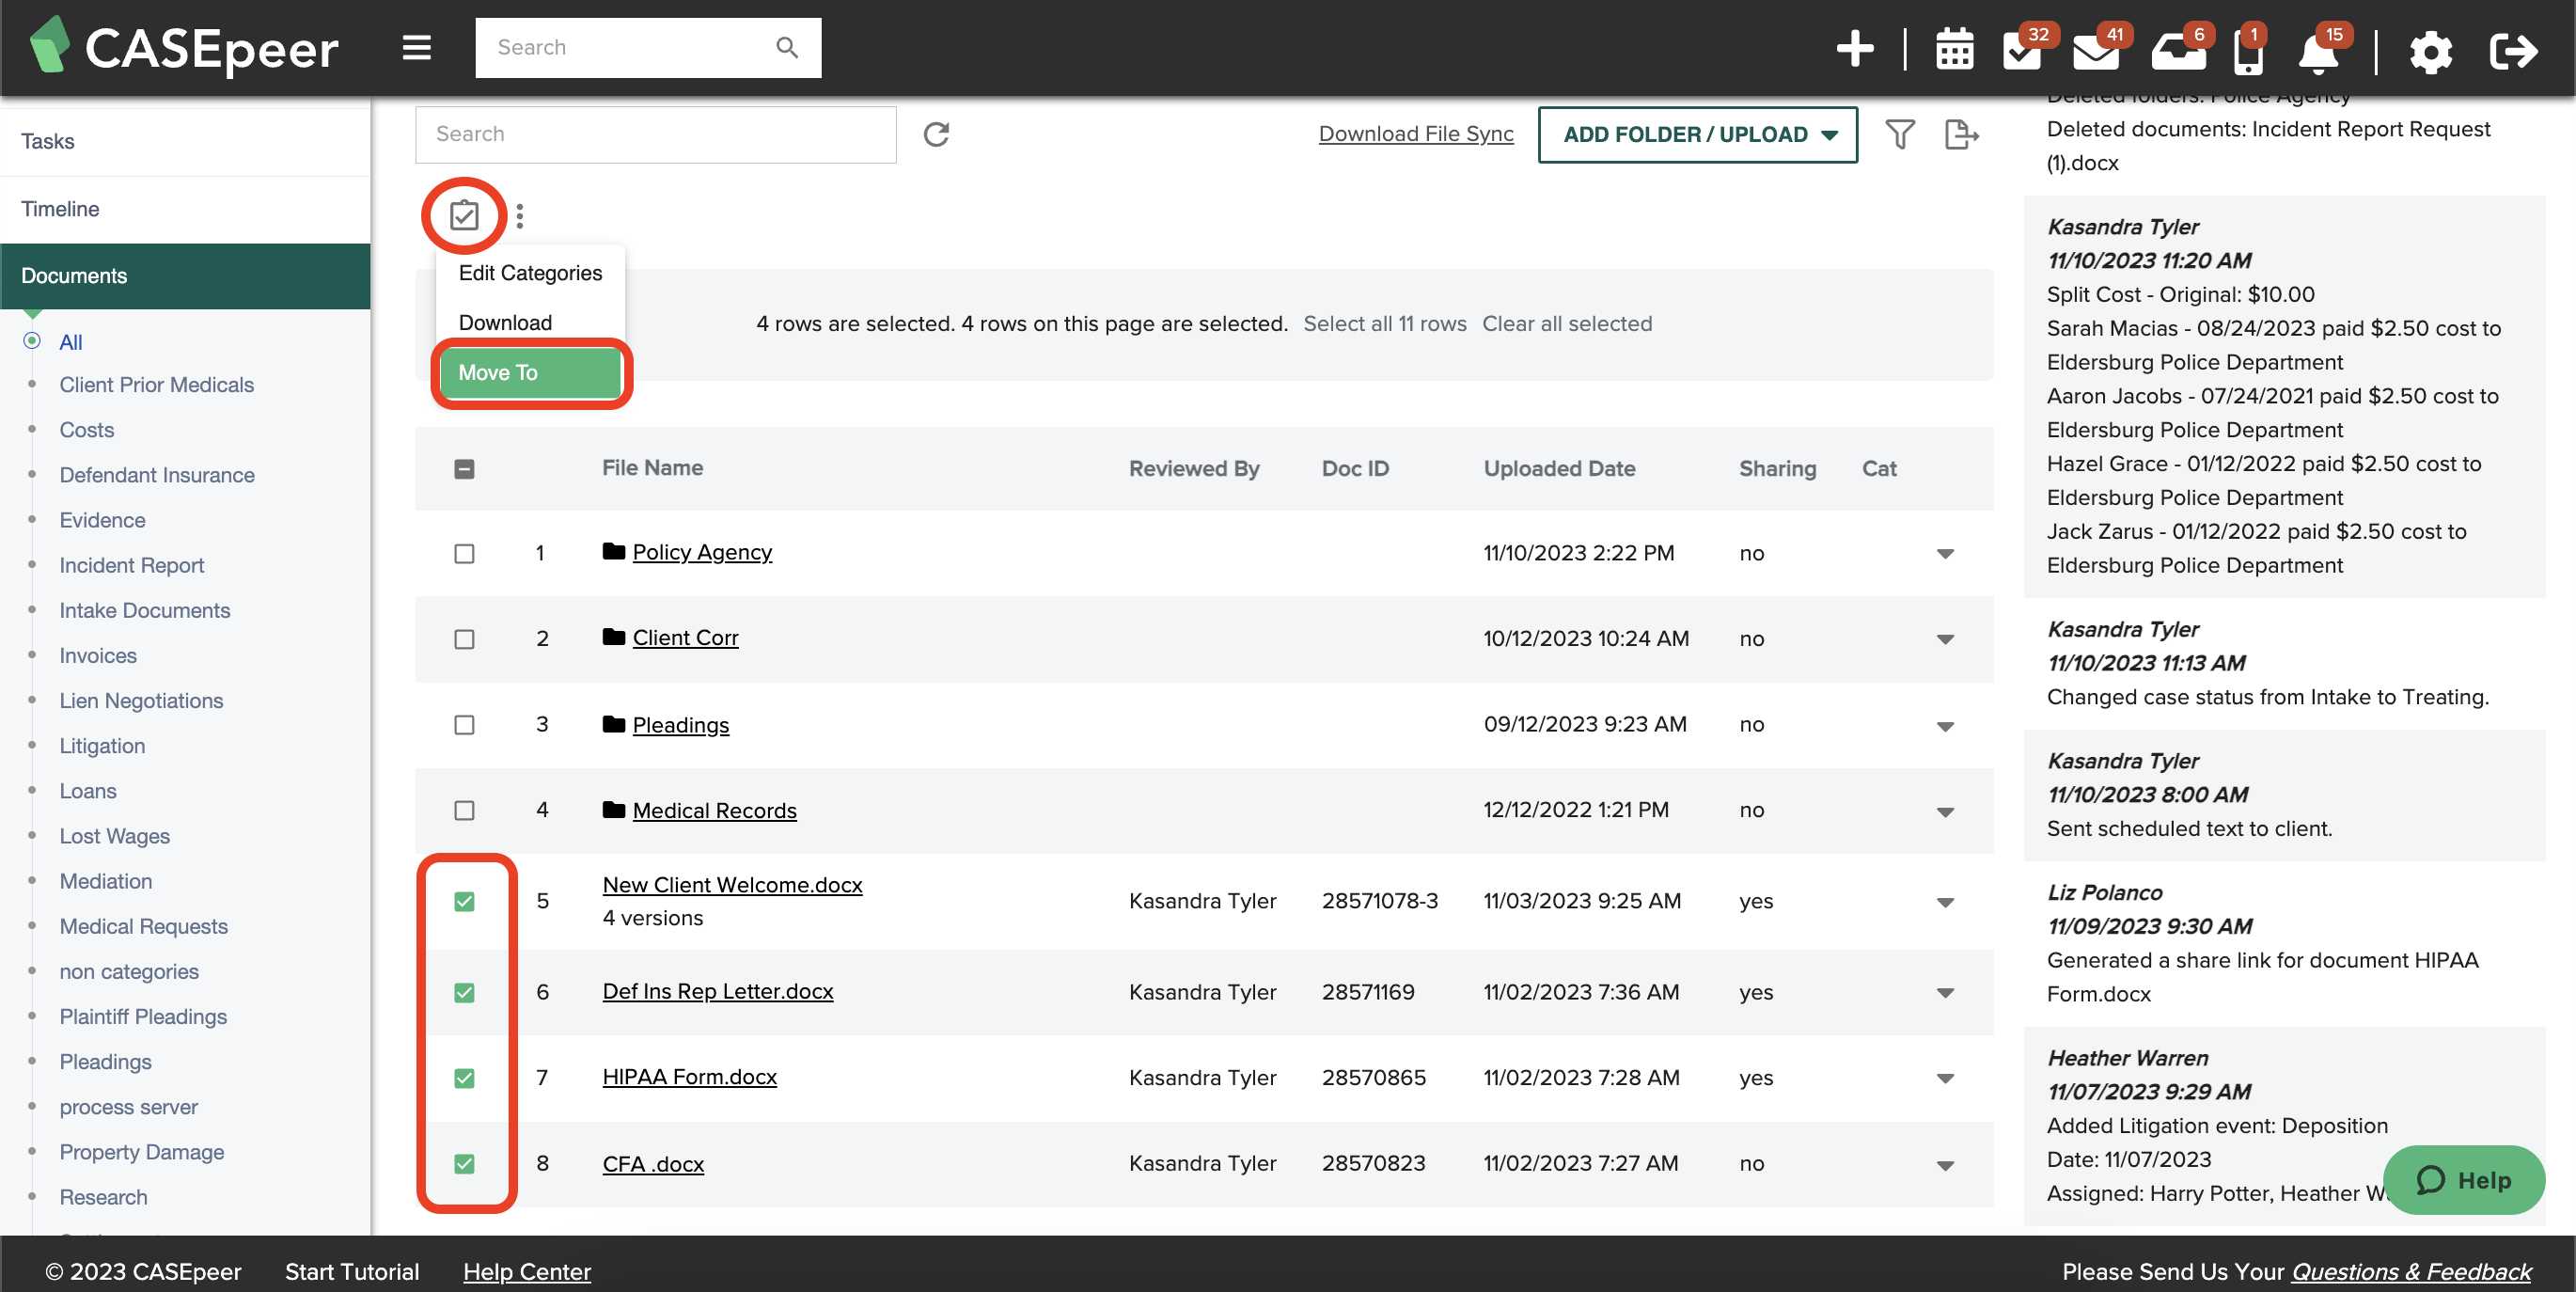Open the document filter funnel icon
Viewport: 2576px width, 1292px height.
(1899, 134)
